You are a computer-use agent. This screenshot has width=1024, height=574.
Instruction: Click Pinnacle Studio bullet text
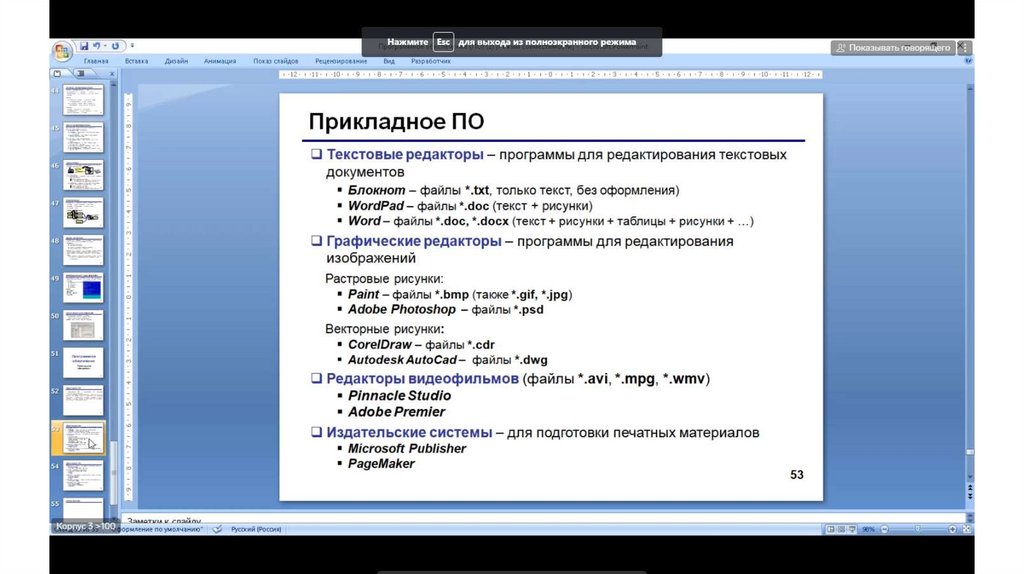pos(399,396)
